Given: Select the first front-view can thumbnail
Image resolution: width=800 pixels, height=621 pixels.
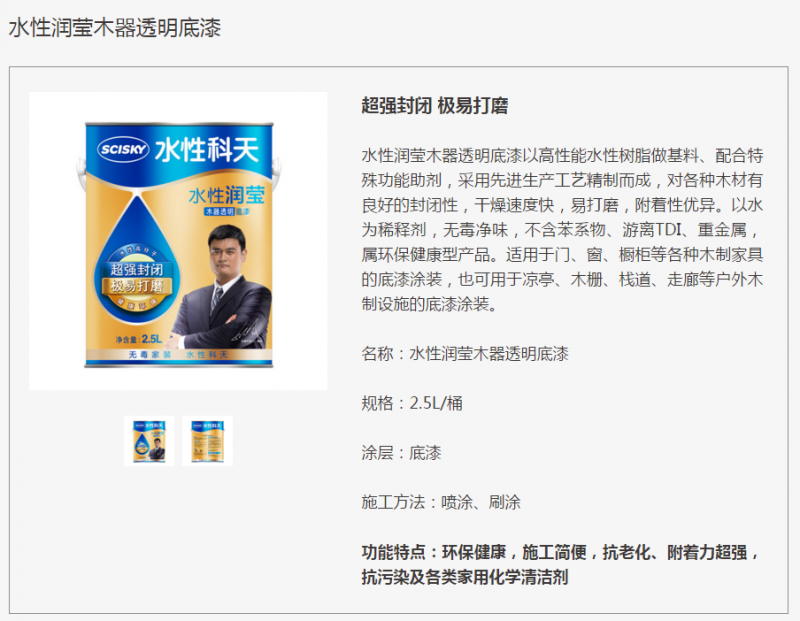Looking at the screenshot, I should (149, 441).
